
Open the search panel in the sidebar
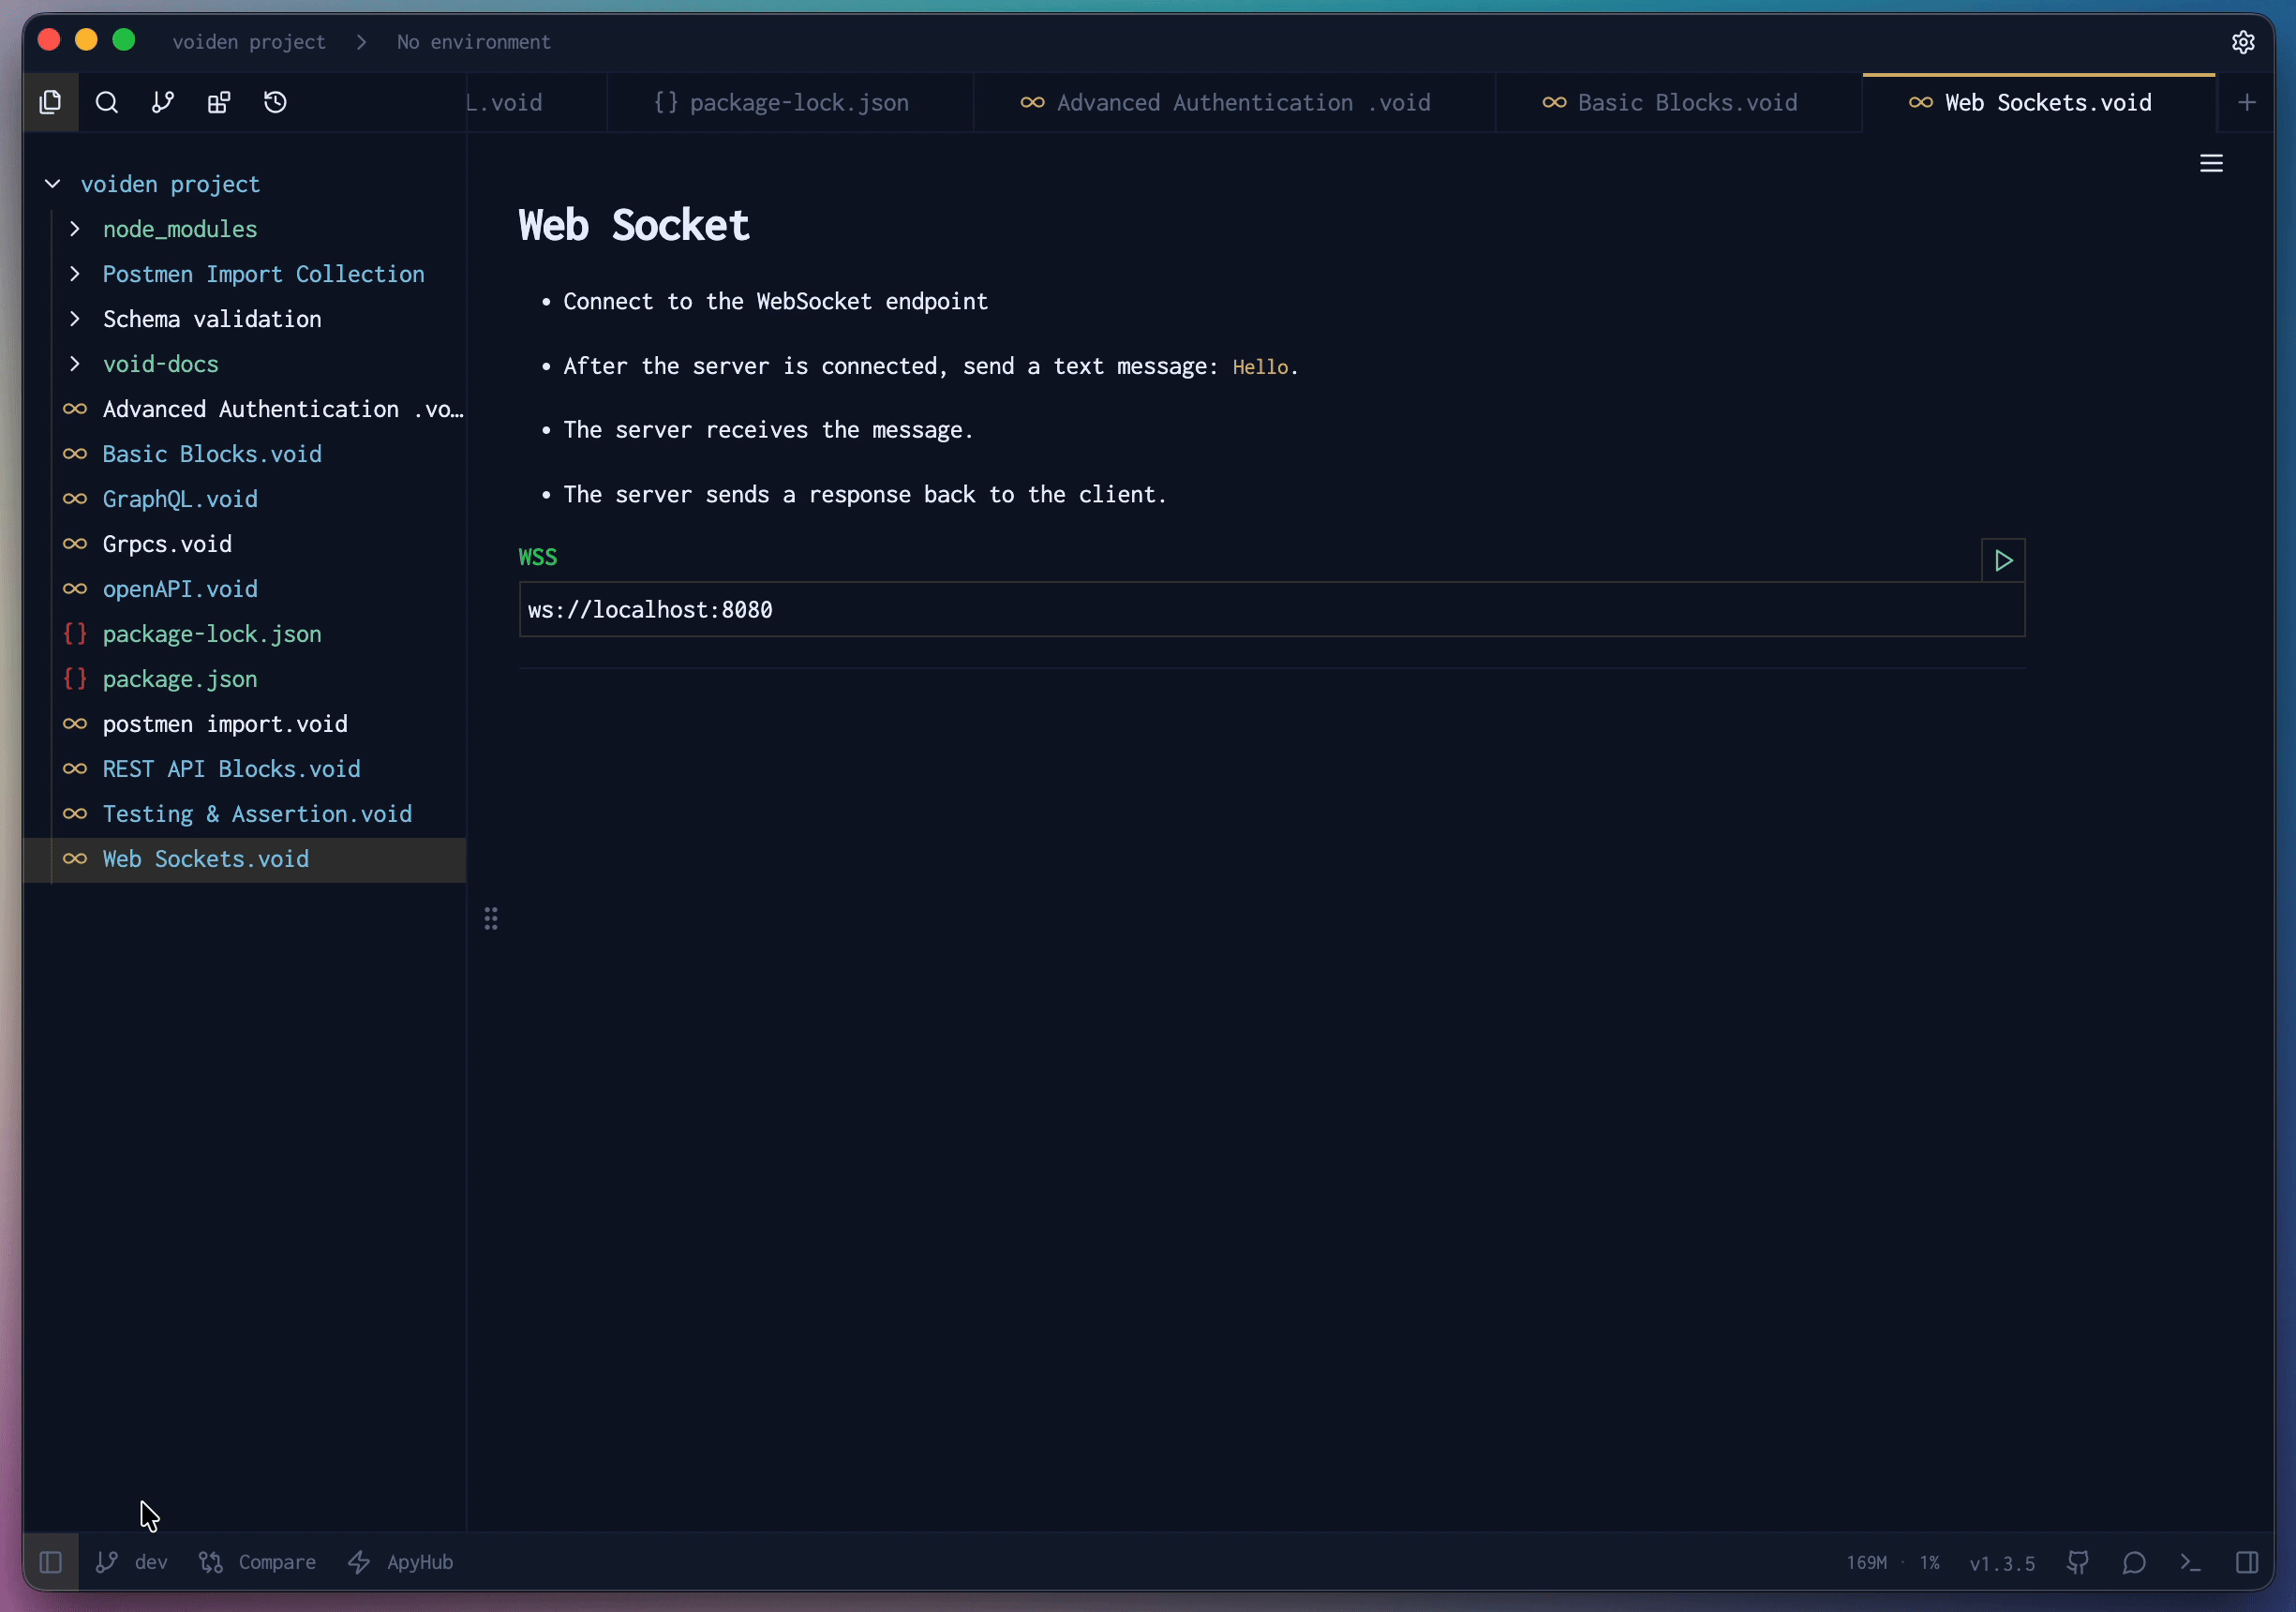tap(106, 102)
